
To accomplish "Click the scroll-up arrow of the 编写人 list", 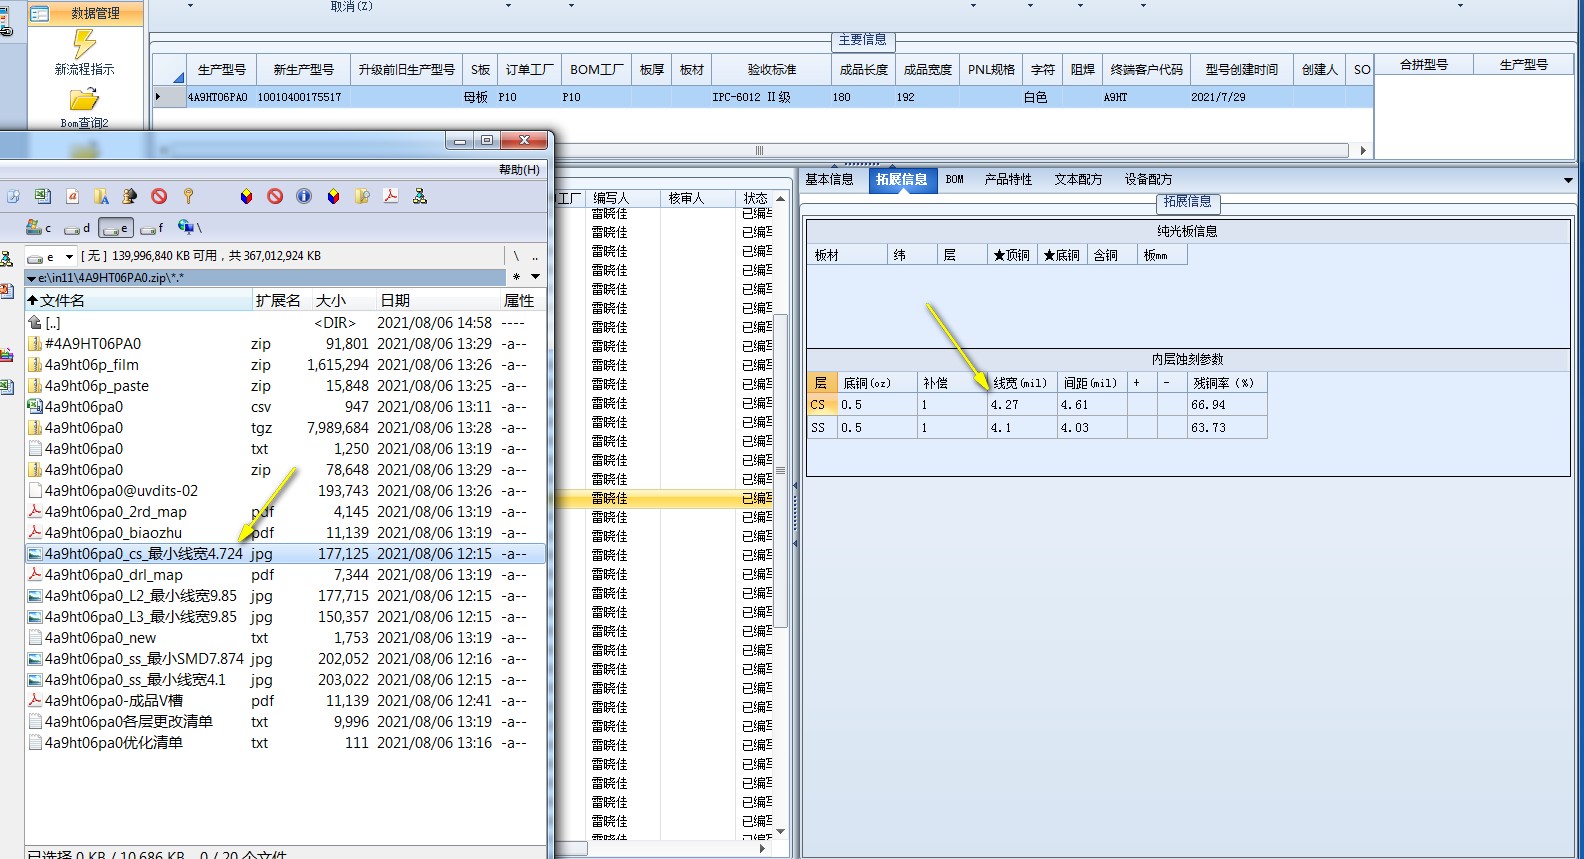I will [781, 198].
